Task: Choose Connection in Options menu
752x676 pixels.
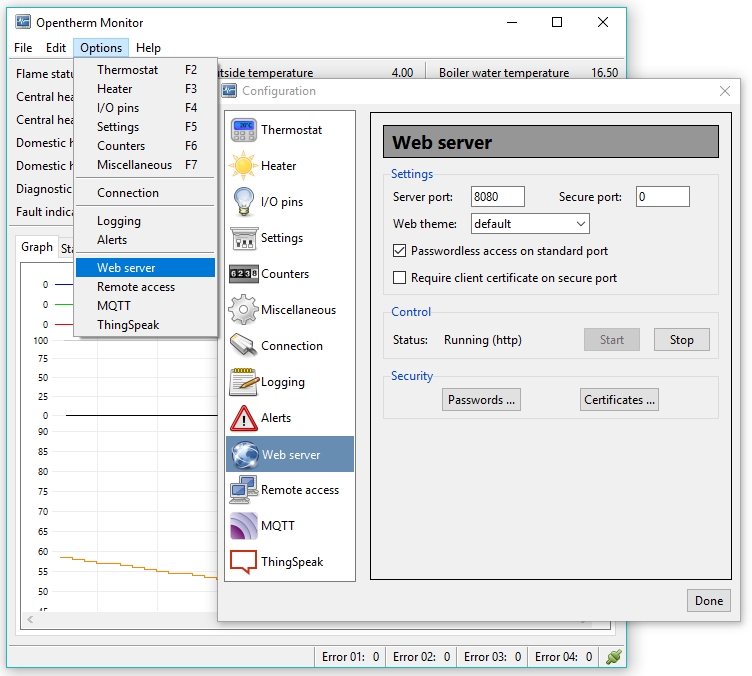Action: (x=145, y=193)
